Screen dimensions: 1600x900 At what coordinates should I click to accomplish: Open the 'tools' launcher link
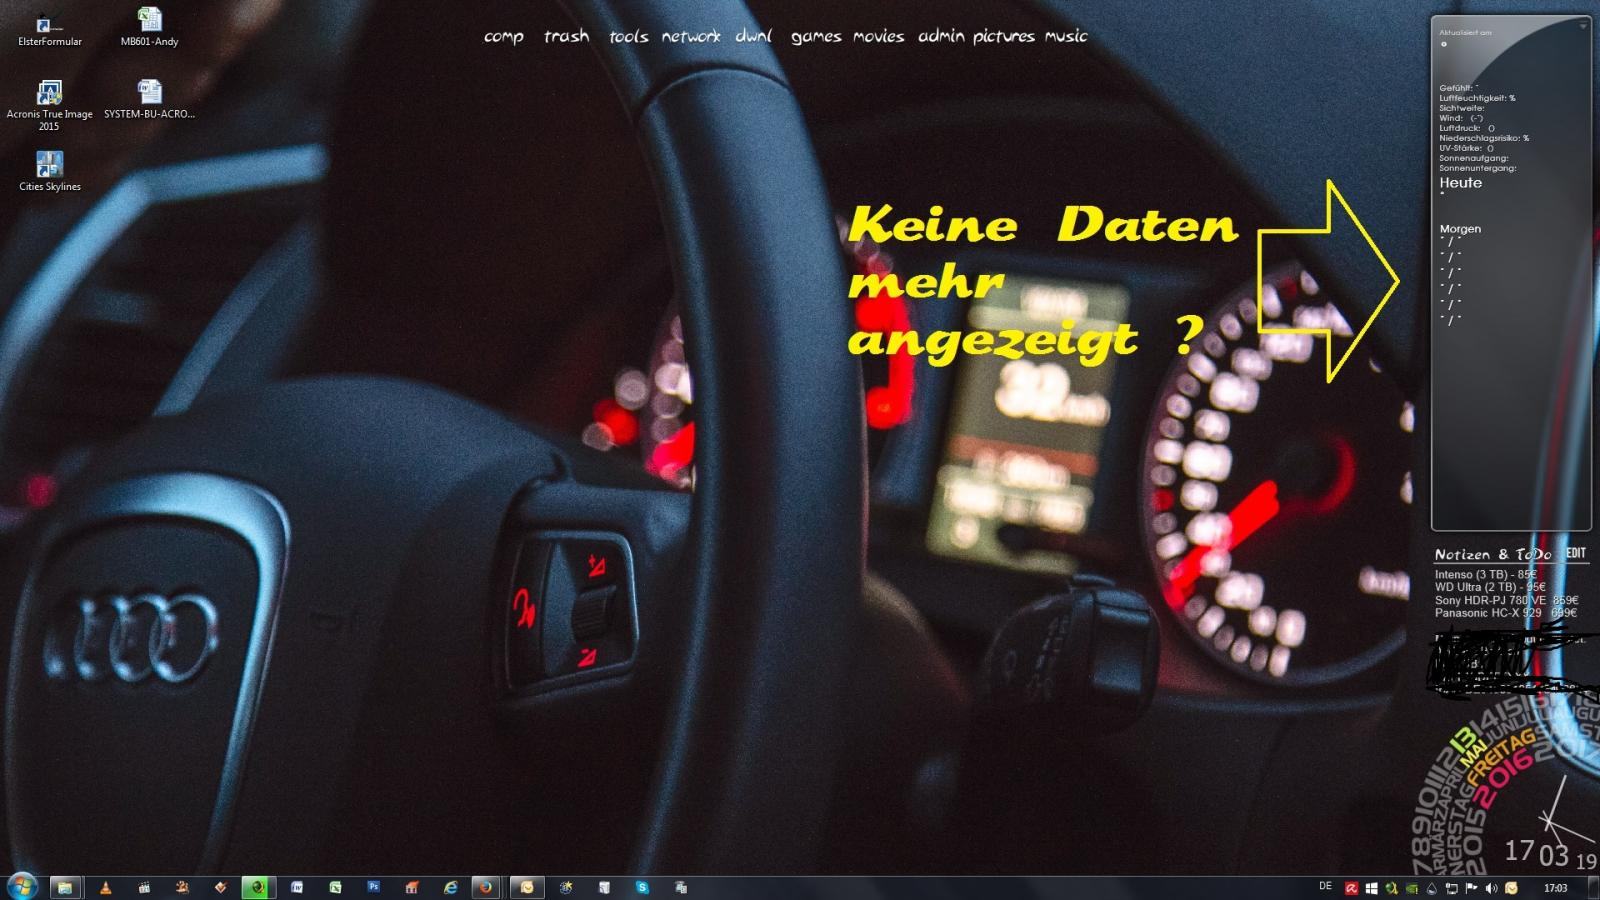[629, 36]
